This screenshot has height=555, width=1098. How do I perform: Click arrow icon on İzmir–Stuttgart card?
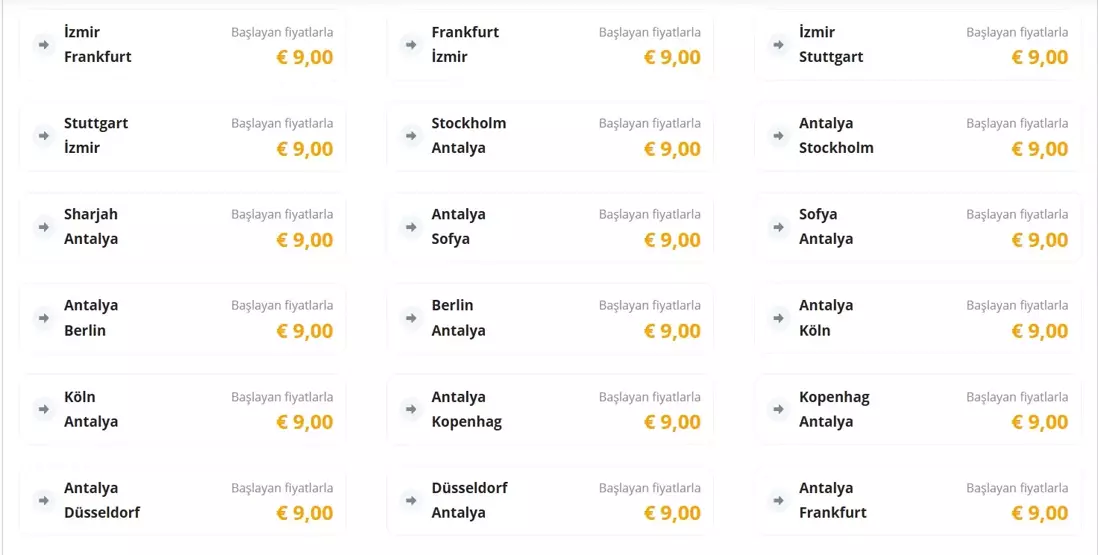[778, 44]
